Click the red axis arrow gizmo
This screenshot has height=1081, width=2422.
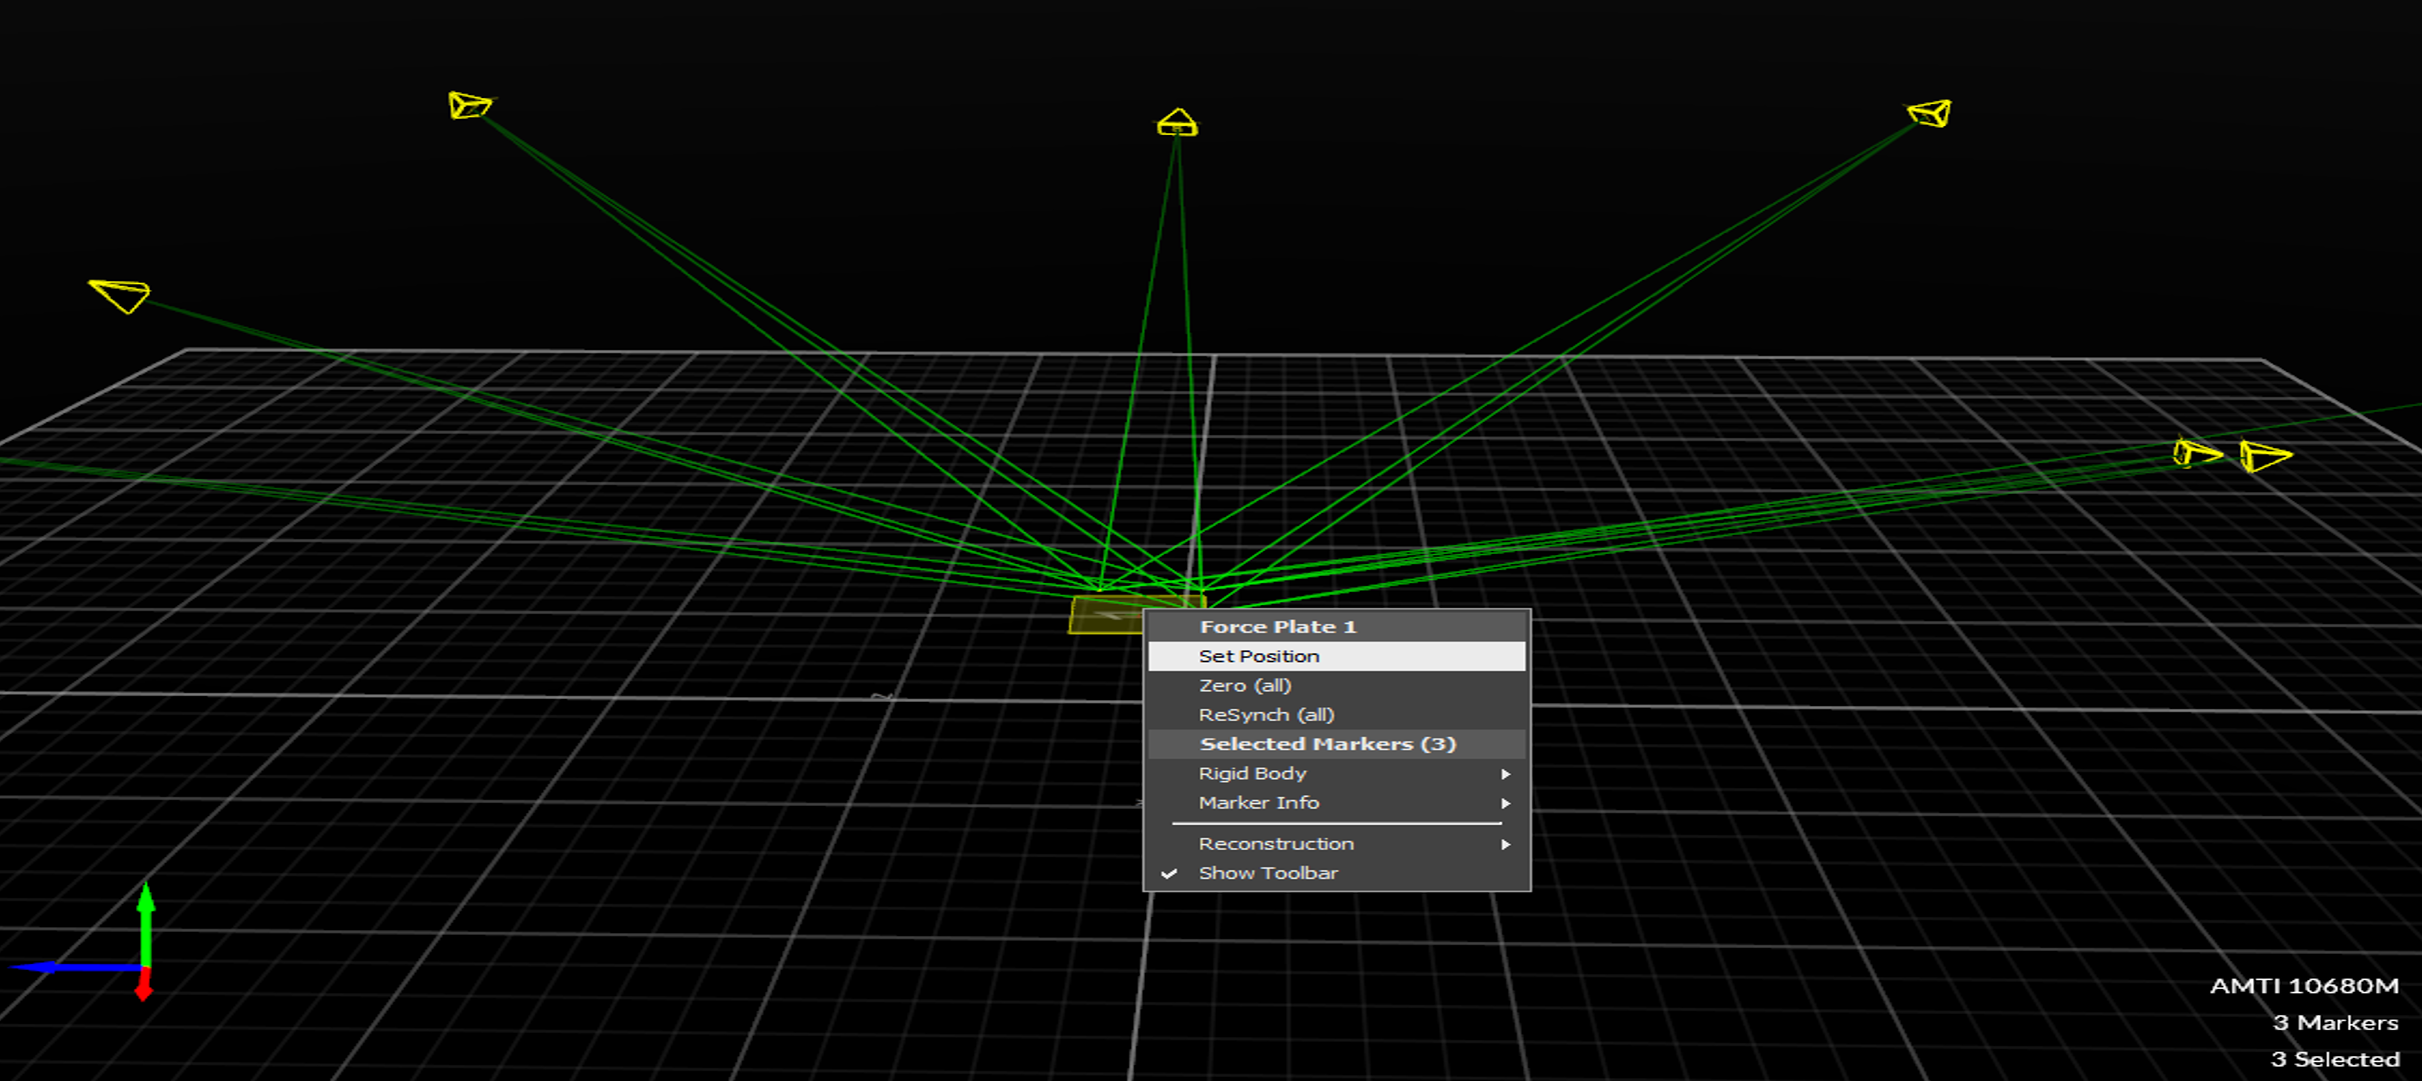pos(144,987)
